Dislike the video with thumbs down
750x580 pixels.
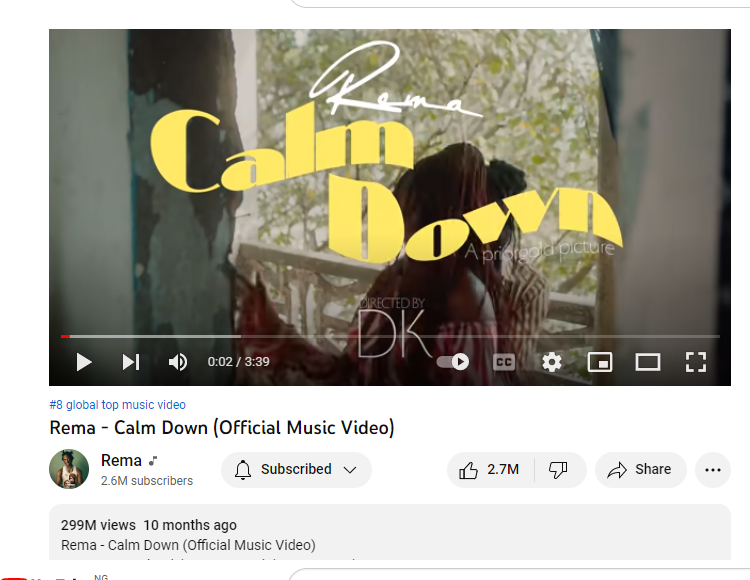558,470
